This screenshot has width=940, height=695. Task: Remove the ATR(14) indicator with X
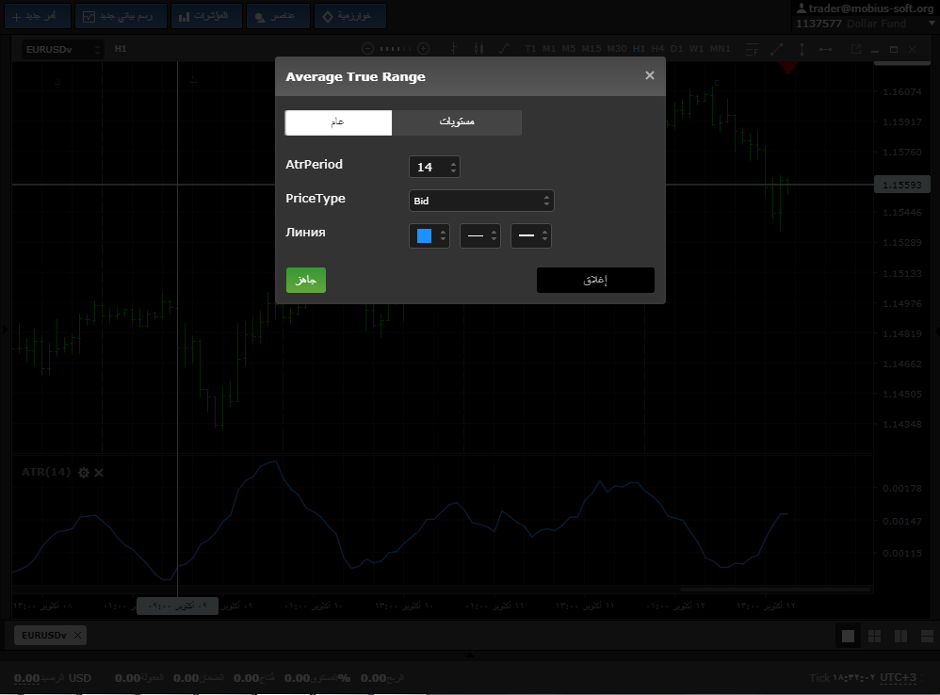click(99, 473)
